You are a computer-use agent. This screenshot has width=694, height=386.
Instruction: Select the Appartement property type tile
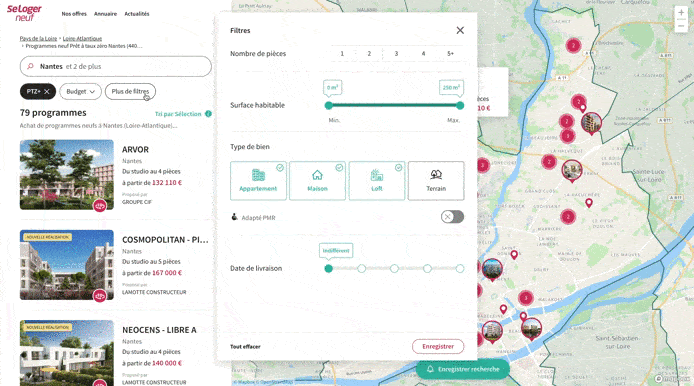258,181
